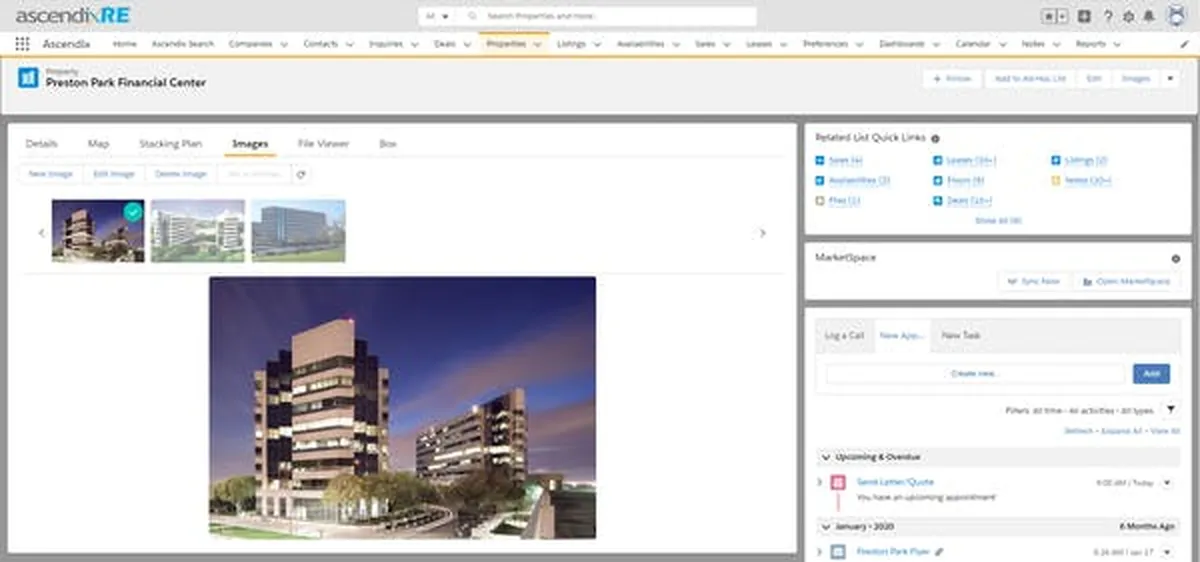Click the Sales quick link icon
Image resolution: width=1200 pixels, height=562 pixels.
pyautogui.click(x=820, y=160)
